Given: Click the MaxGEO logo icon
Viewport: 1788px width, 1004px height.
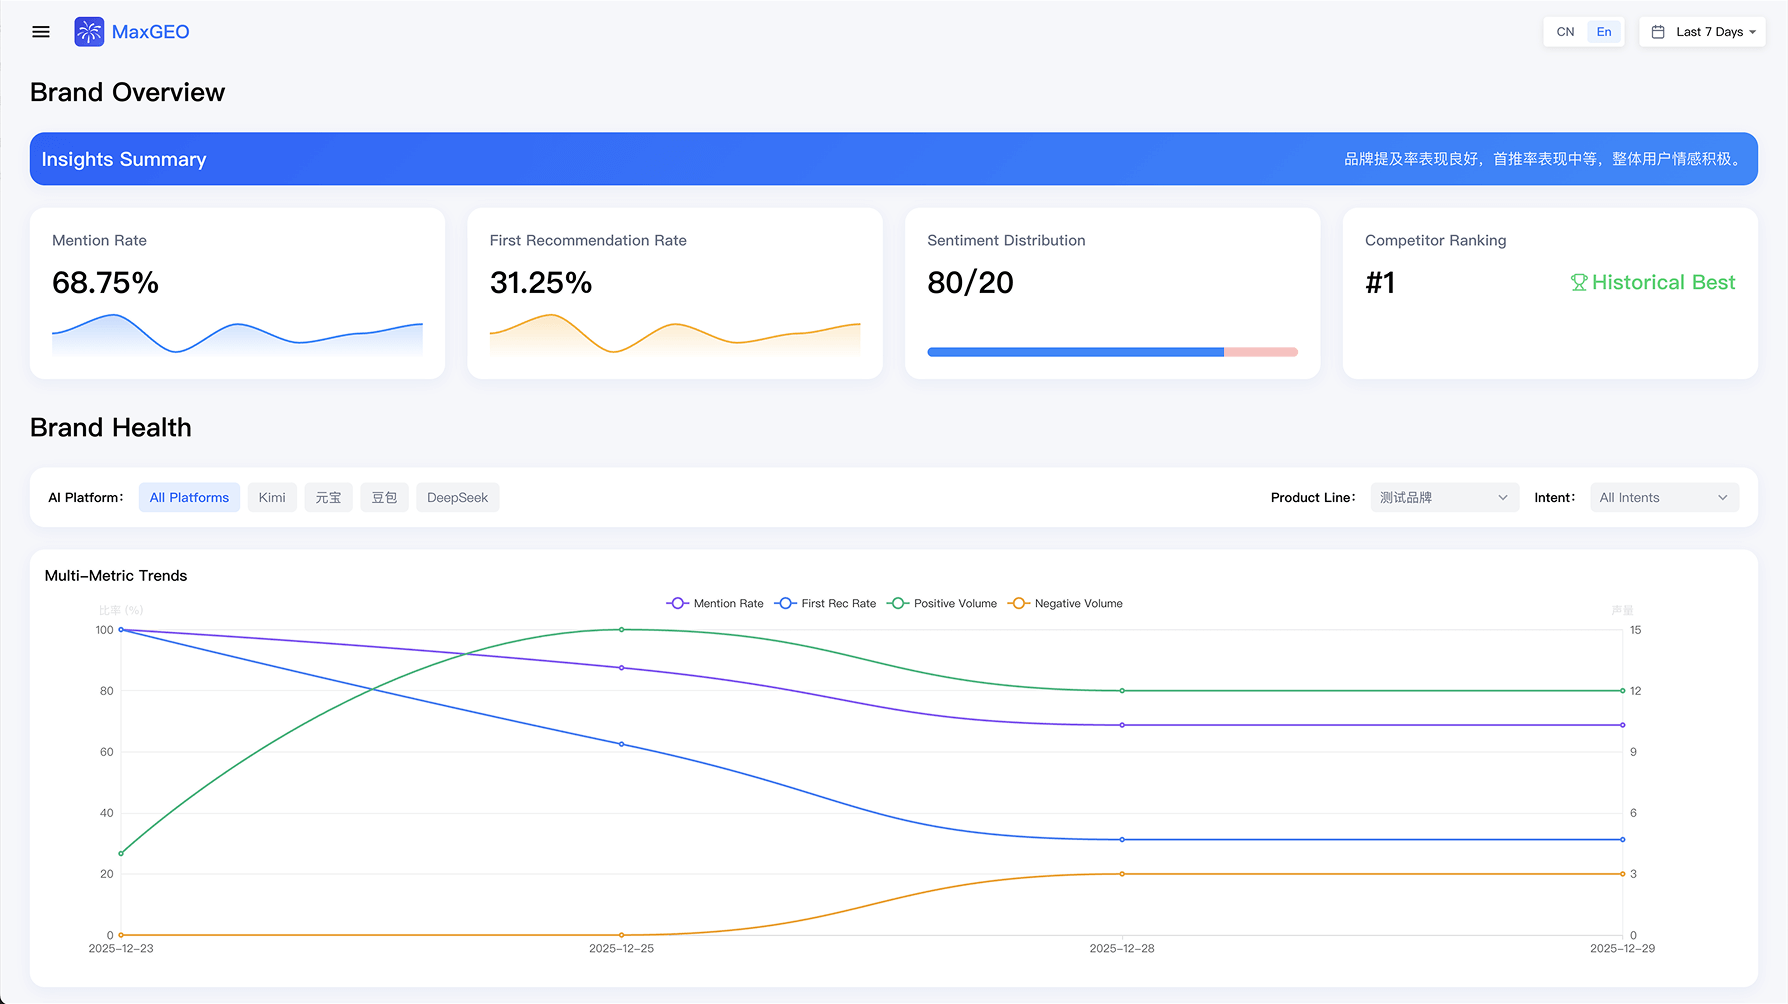Looking at the screenshot, I should click(x=88, y=31).
